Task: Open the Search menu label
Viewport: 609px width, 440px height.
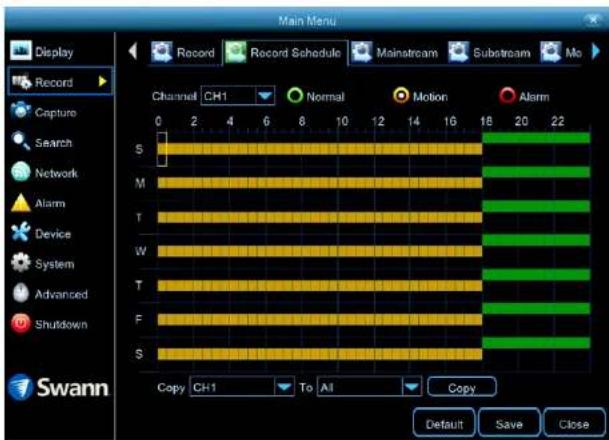Action: click(x=53, y=143)
